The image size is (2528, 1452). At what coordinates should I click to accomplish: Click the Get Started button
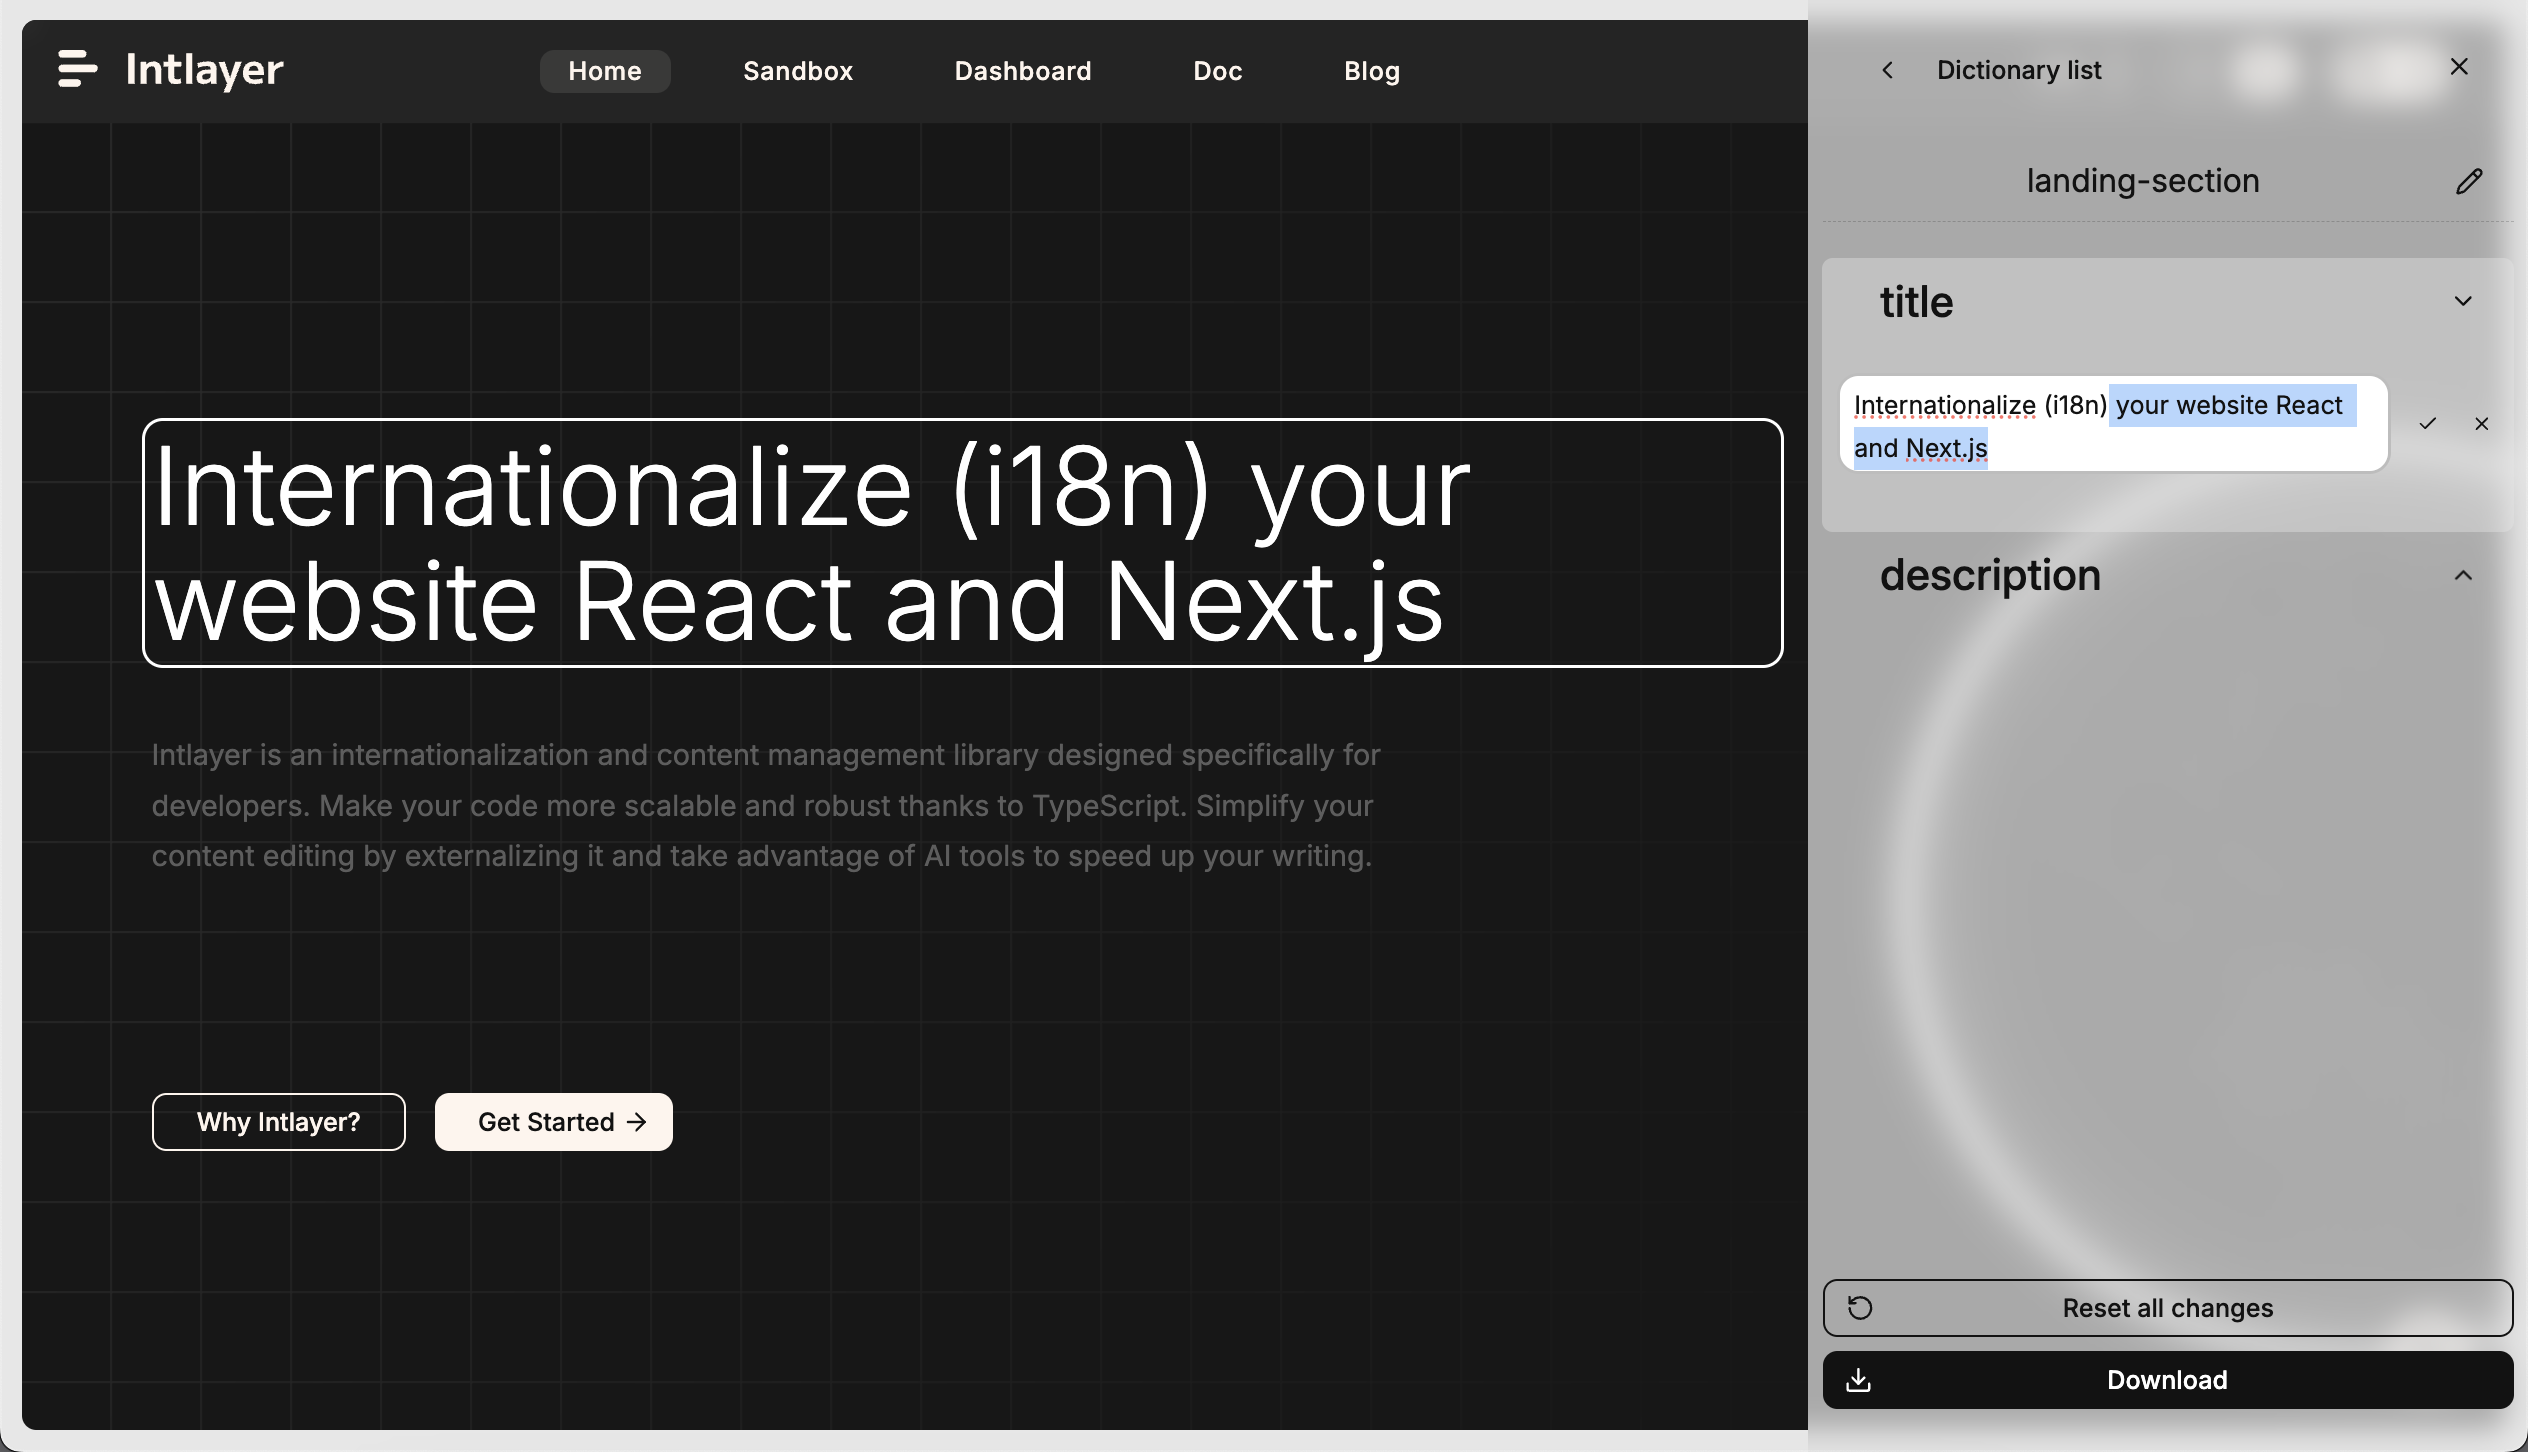click(x=553, y=1121)
